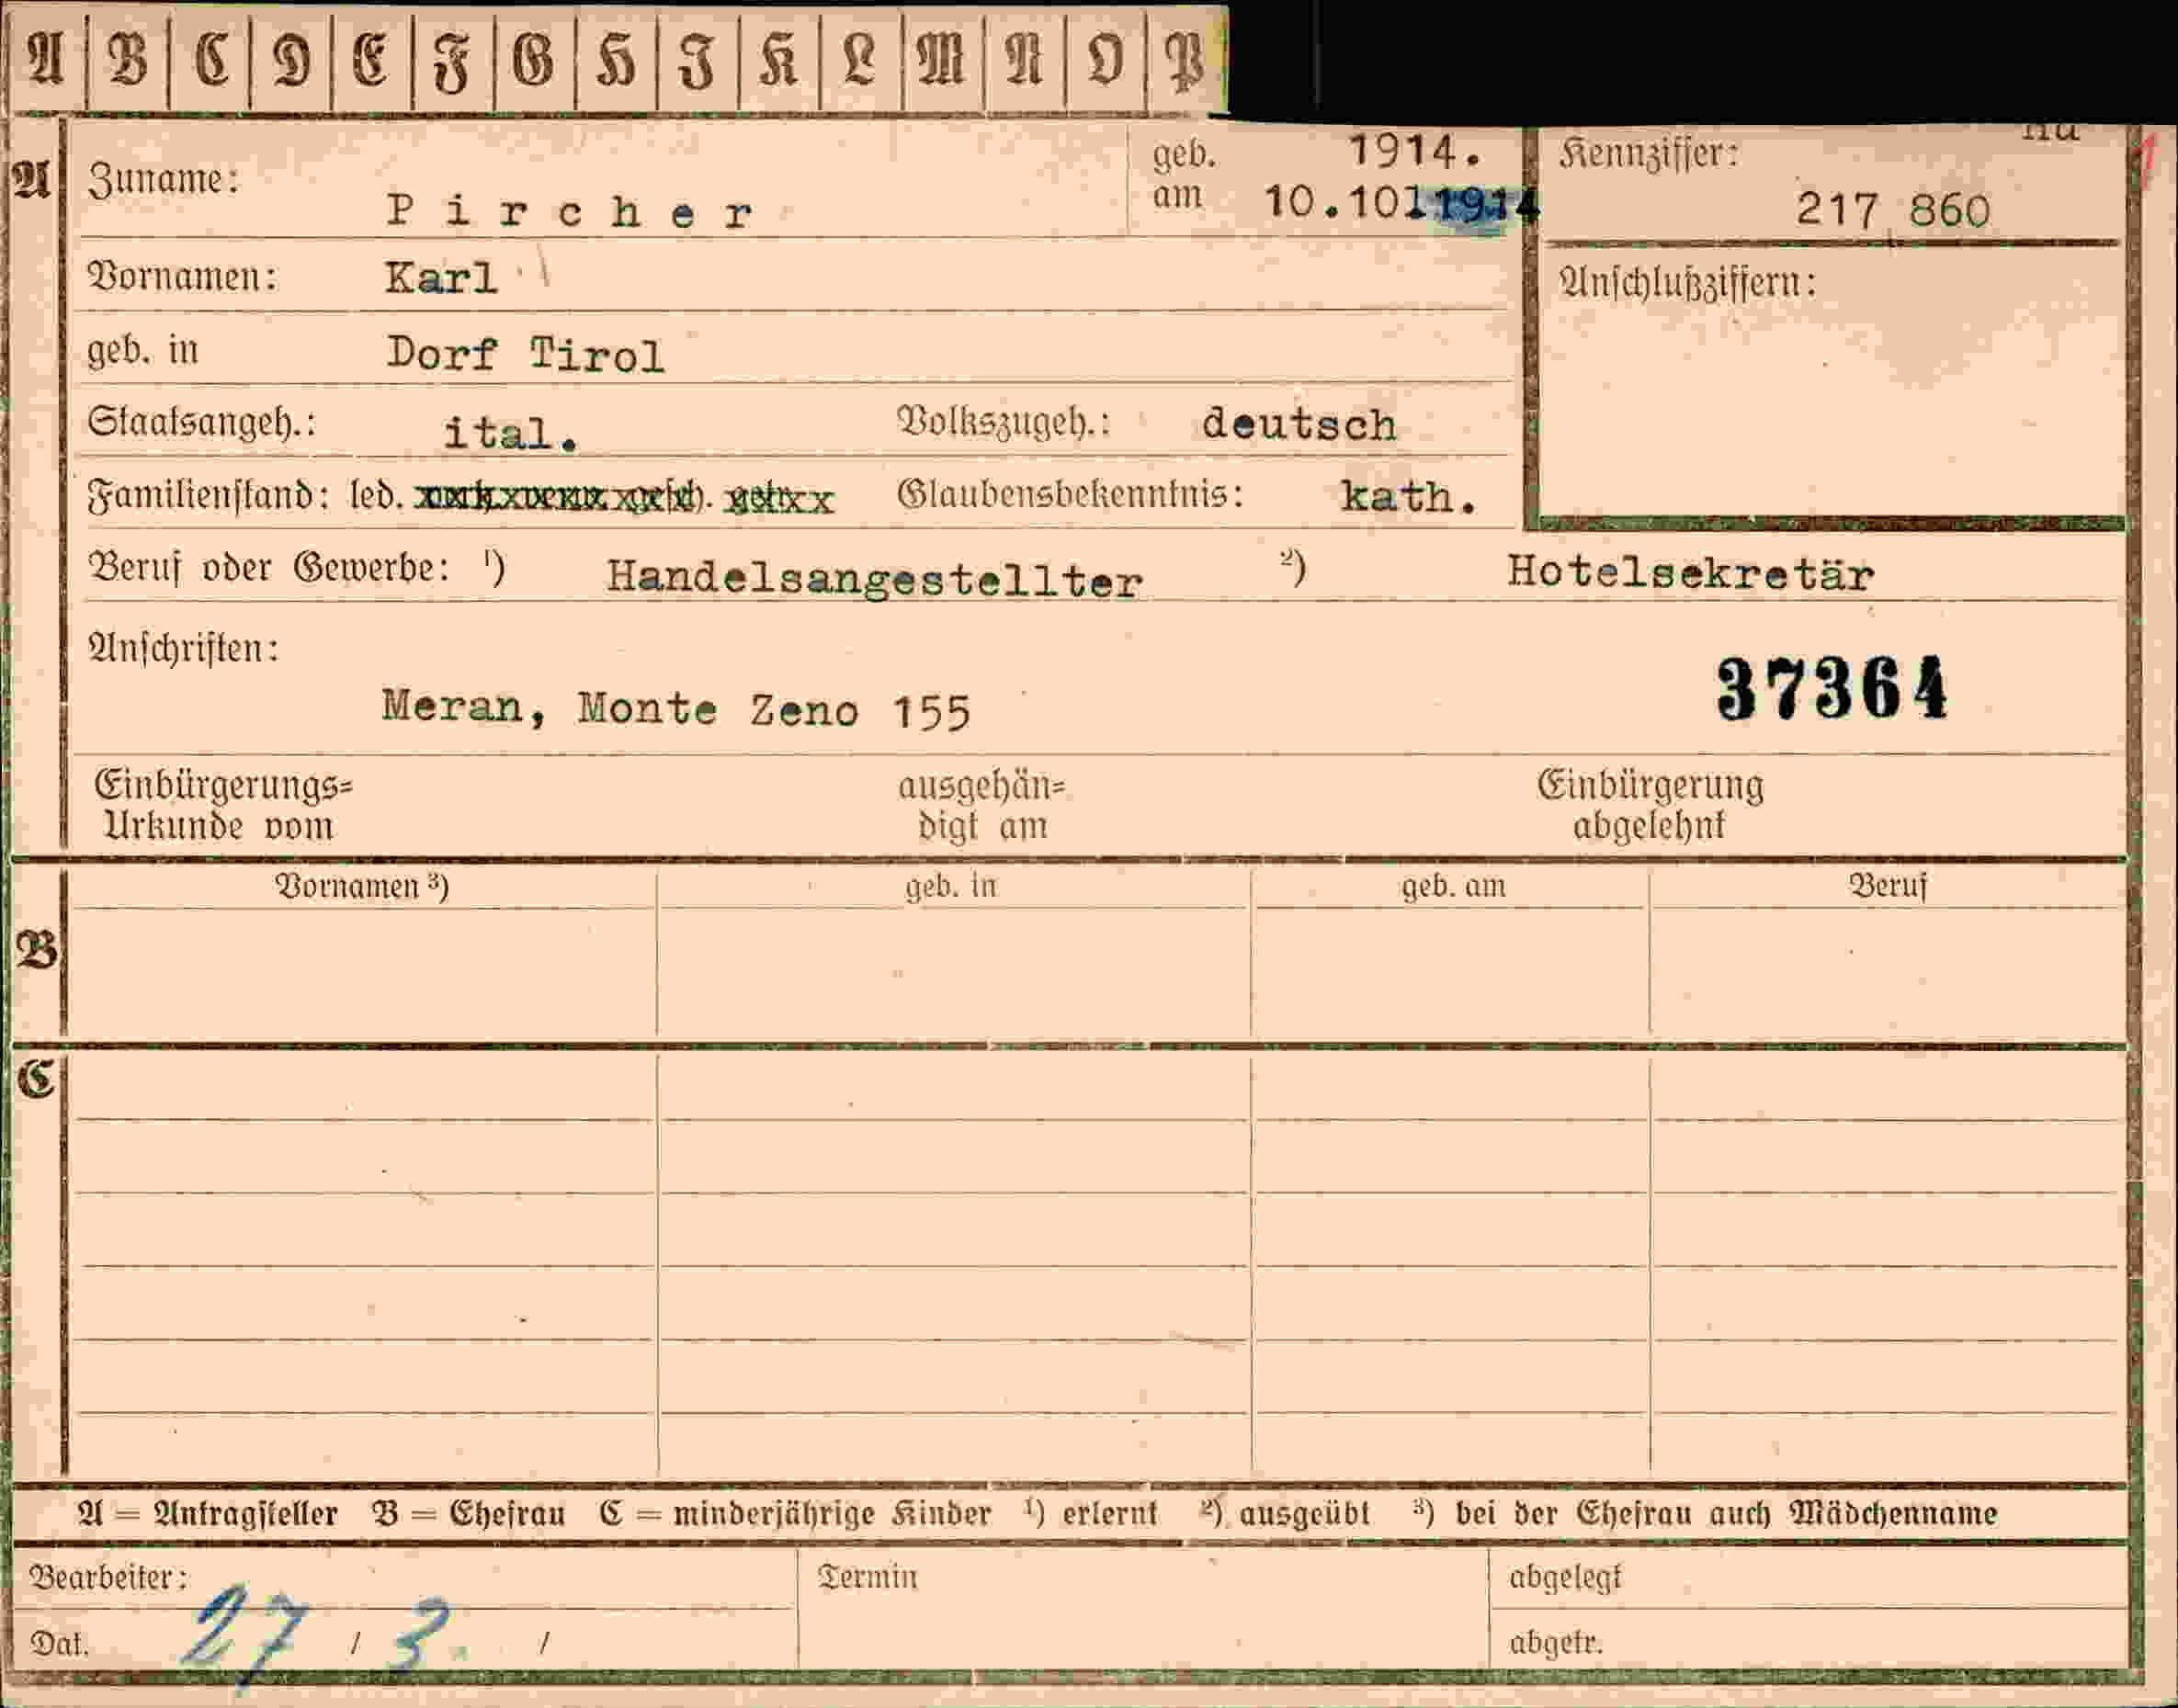2178x1708 pixels.
Task: Click the 'Dat.' label
Action: (x=59, y=1643)
